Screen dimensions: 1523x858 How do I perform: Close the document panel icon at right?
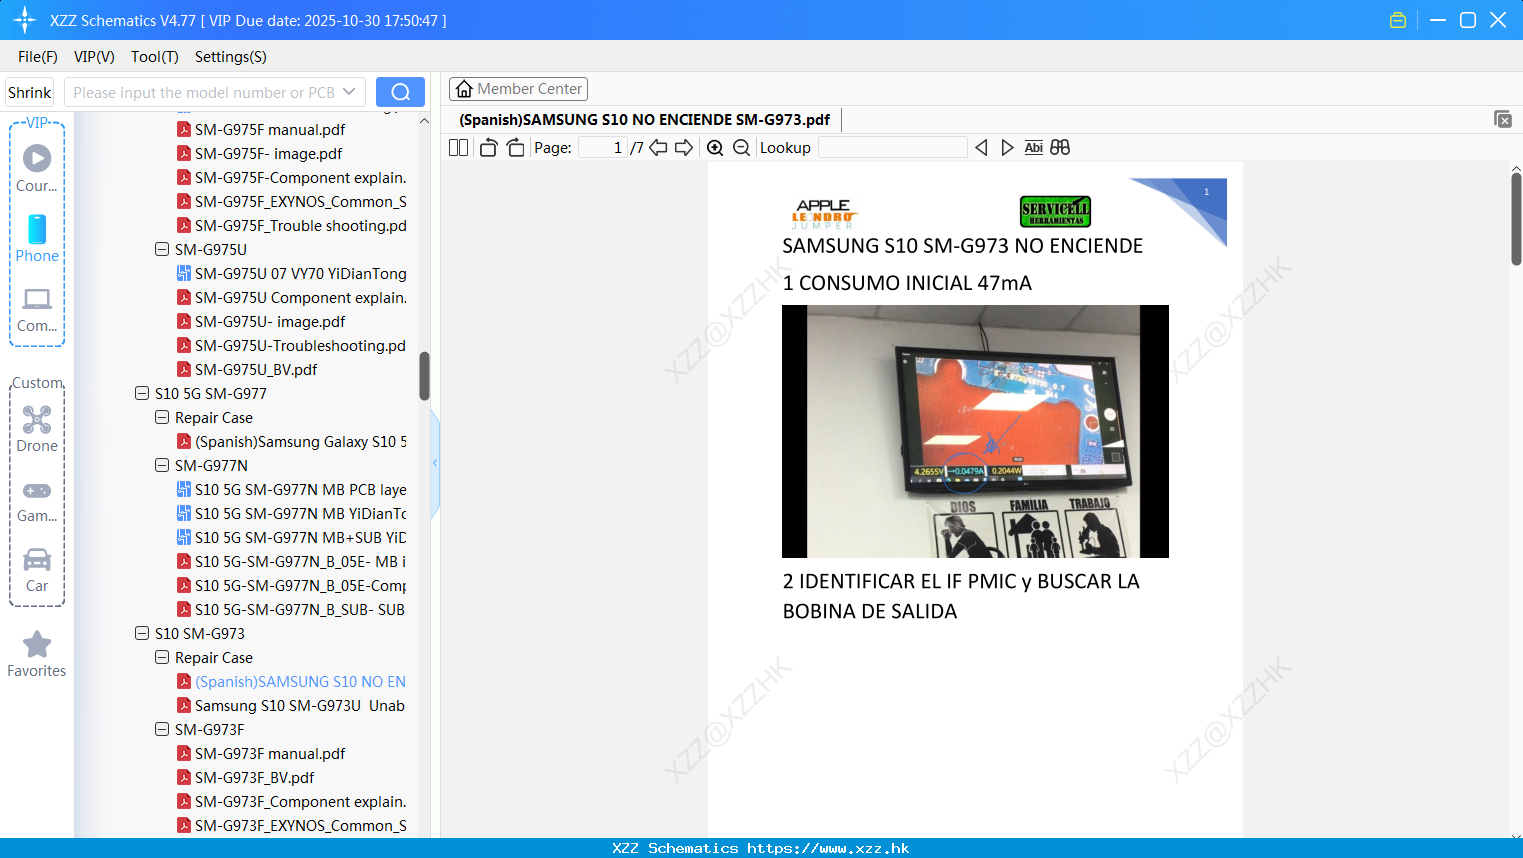coord(1503,119)
